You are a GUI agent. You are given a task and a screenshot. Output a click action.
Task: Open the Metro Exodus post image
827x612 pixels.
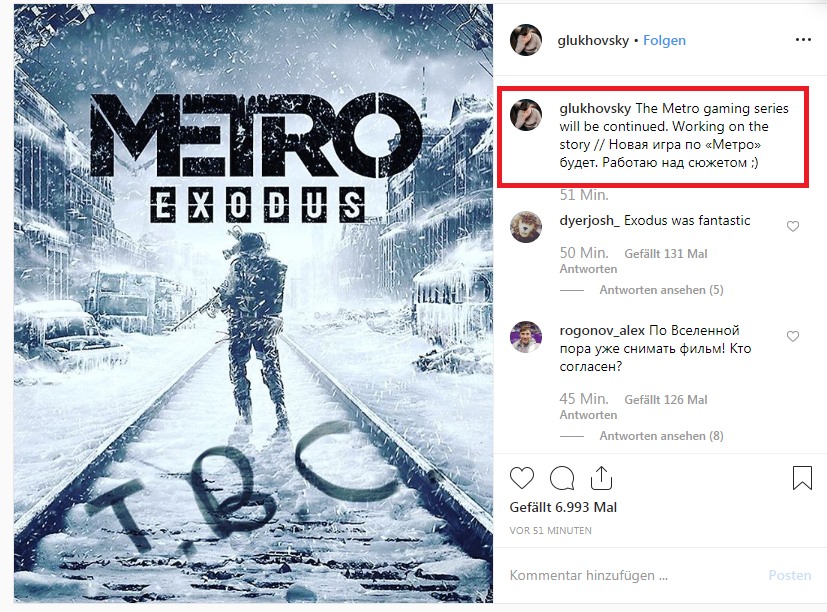click(x=253, y=303)
